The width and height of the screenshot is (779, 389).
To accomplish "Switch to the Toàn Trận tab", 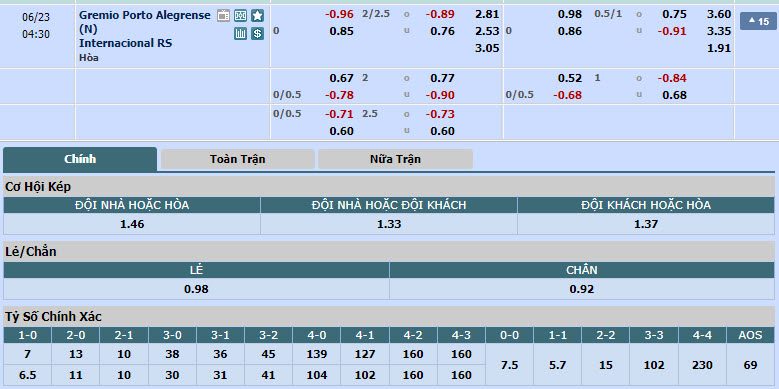I will 237,159.
